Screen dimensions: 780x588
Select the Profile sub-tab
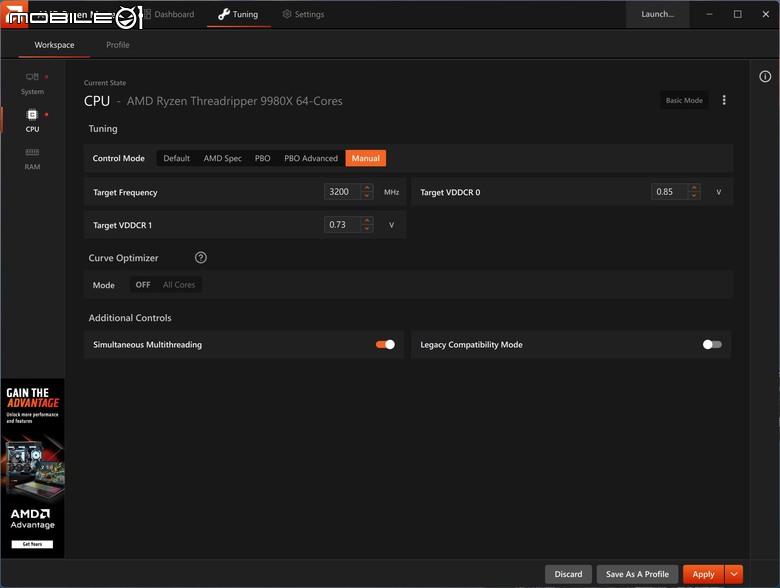click(x=117, y=45)
